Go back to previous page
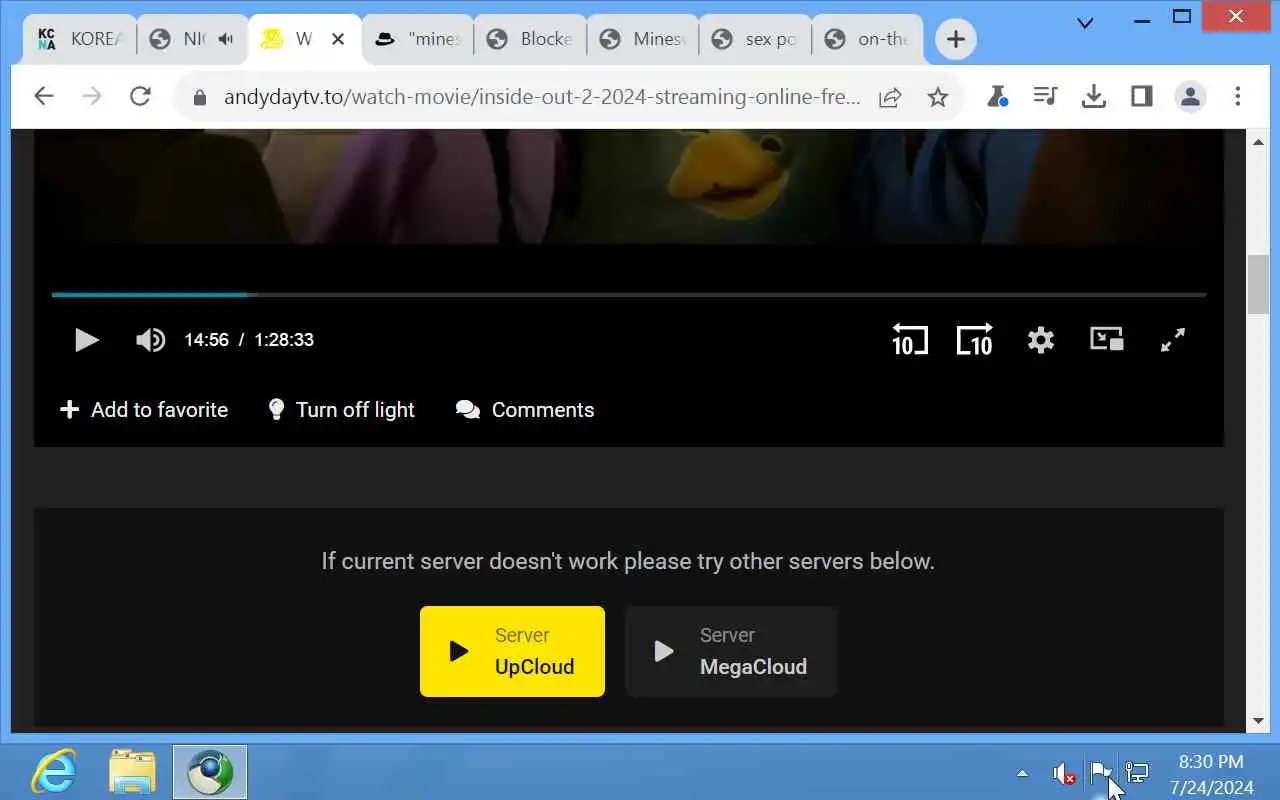 pyautogui.click(x=43, y=97)
